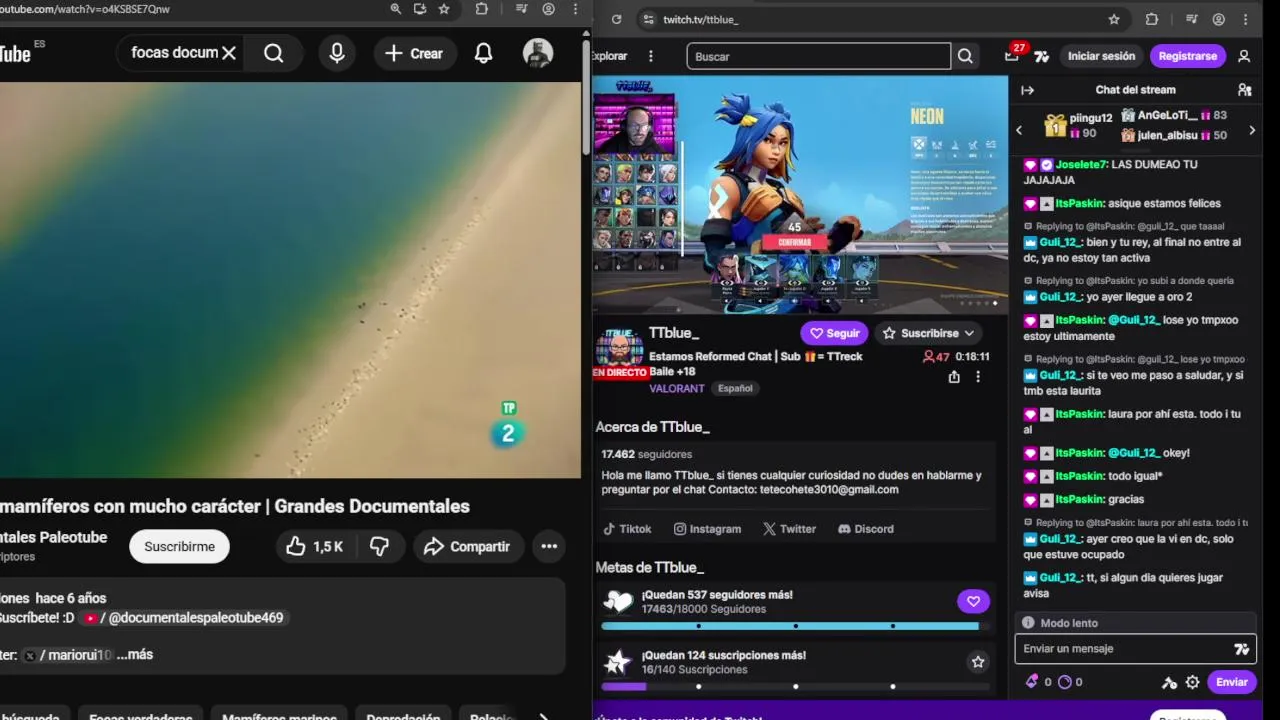Clear the YouTube search box with the X
This screenshot has height=720, width=1280.
pos(229,53)
